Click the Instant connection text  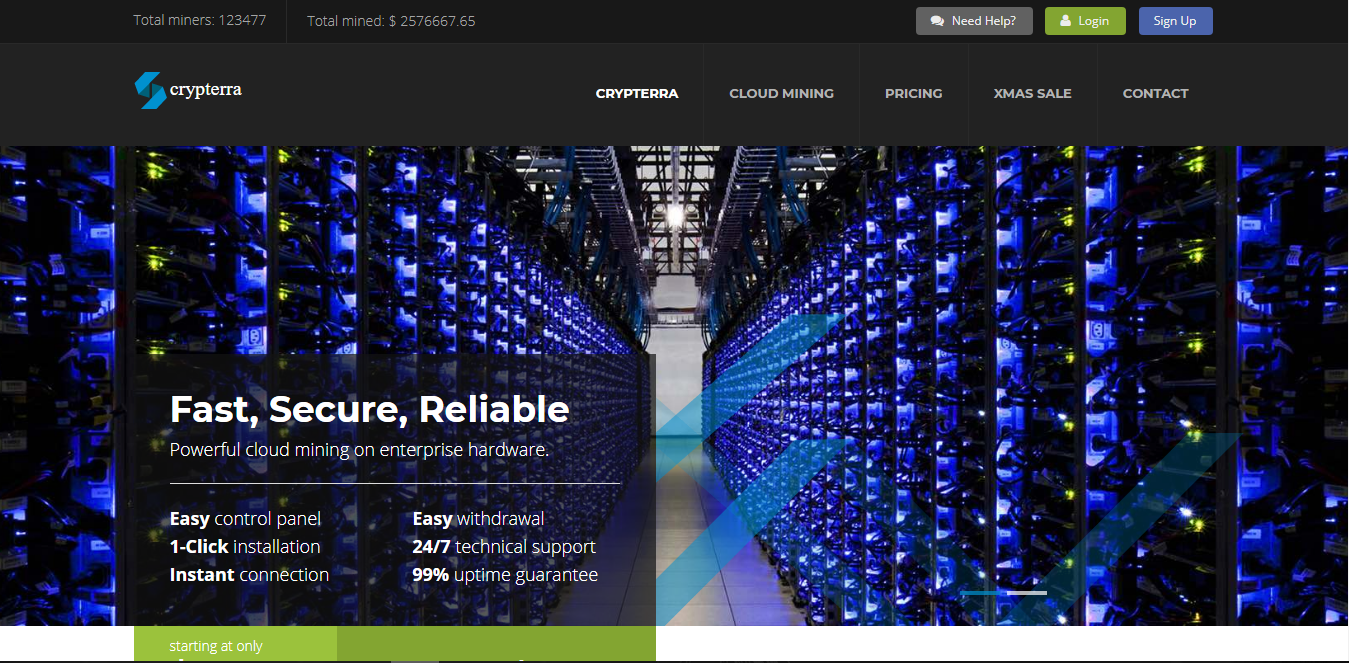tap(249, 575)
